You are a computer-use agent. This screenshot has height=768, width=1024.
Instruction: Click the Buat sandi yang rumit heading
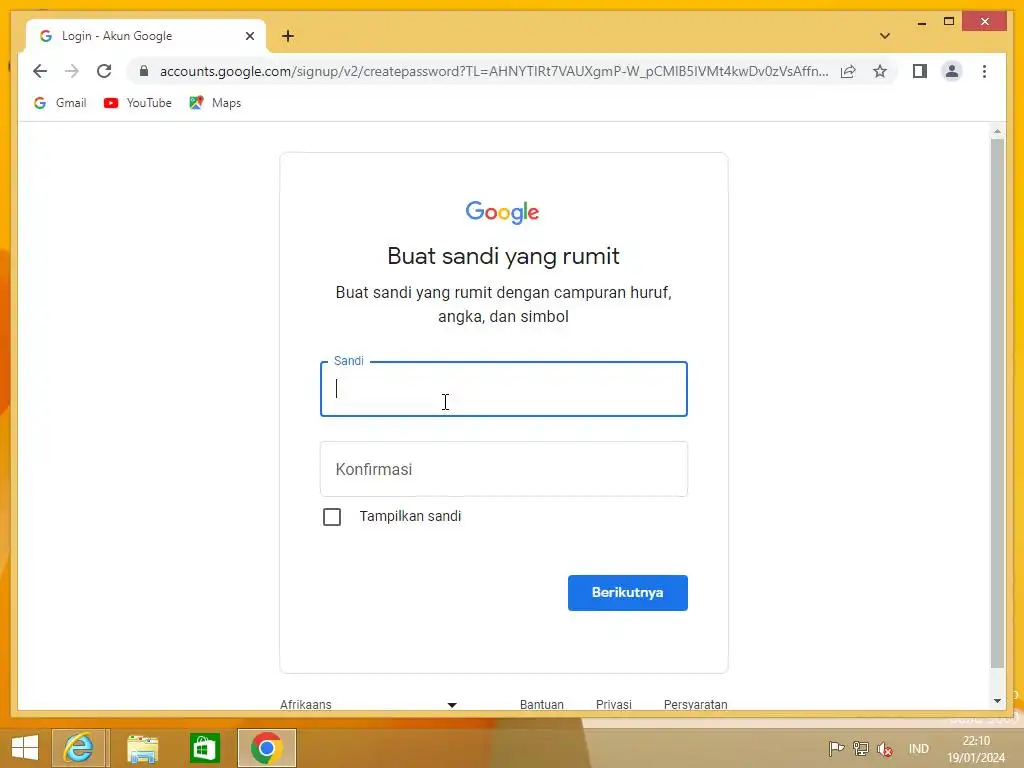click(x=504, y=257)
